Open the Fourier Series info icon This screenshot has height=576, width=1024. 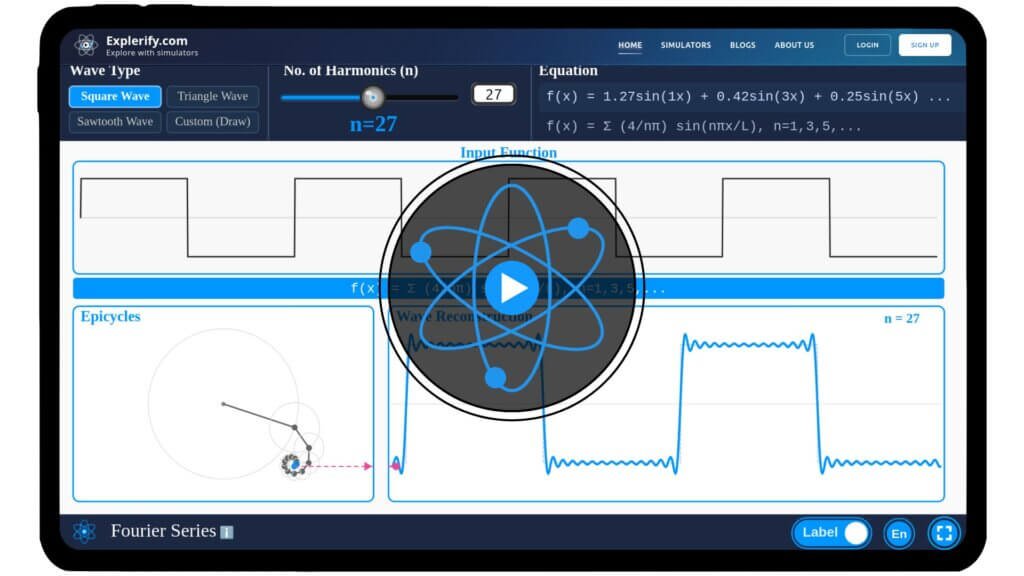(x=227, y=531)
